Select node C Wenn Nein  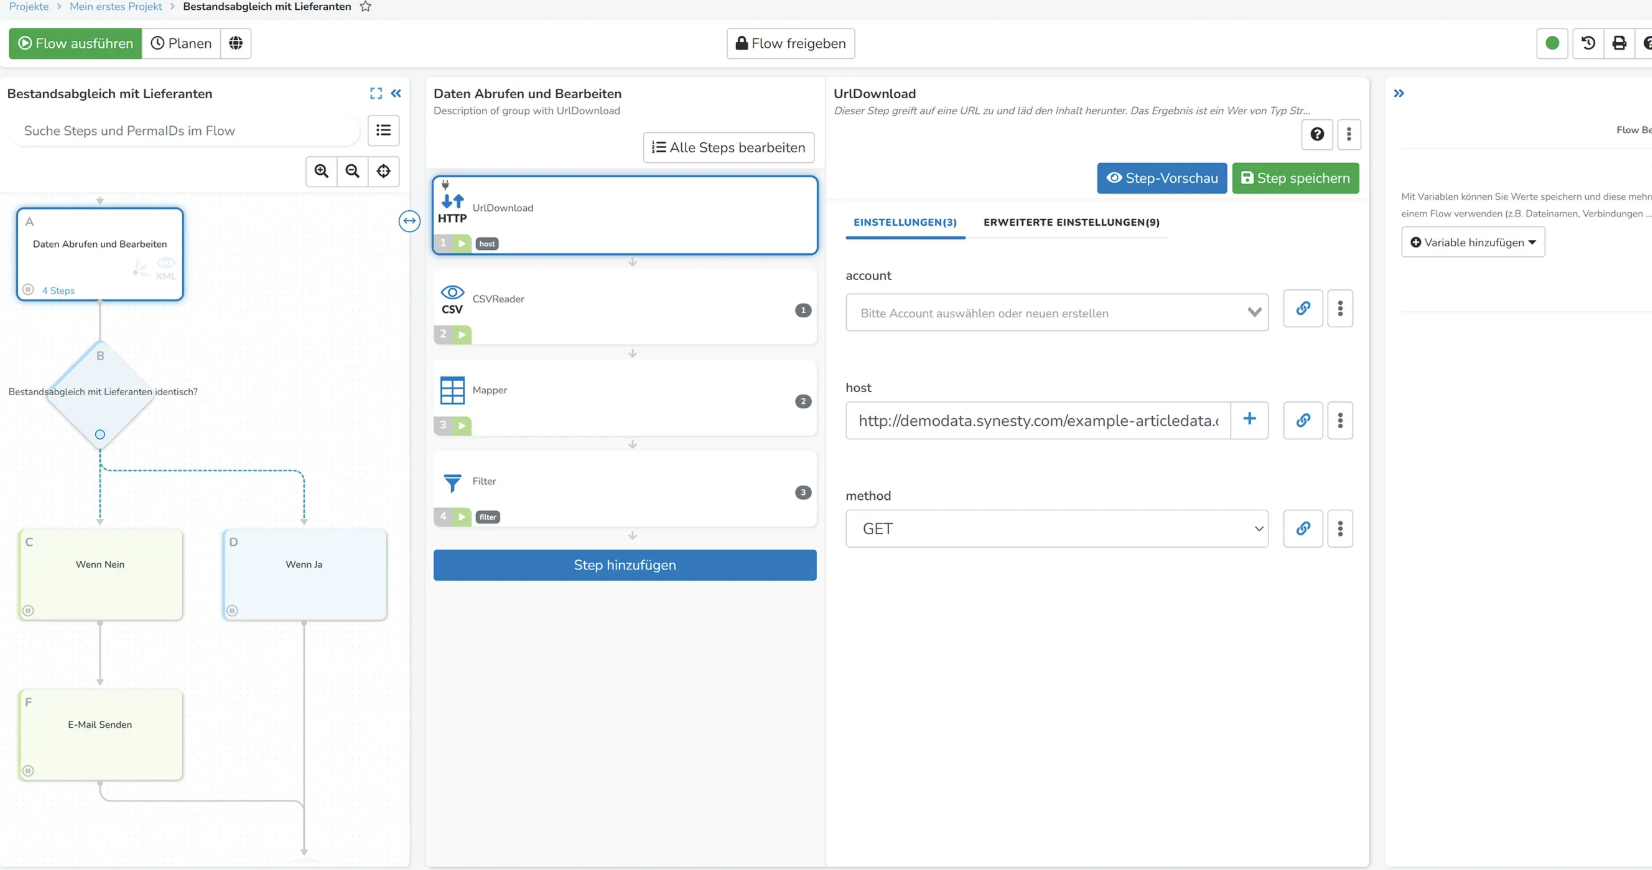coord(100,575)
